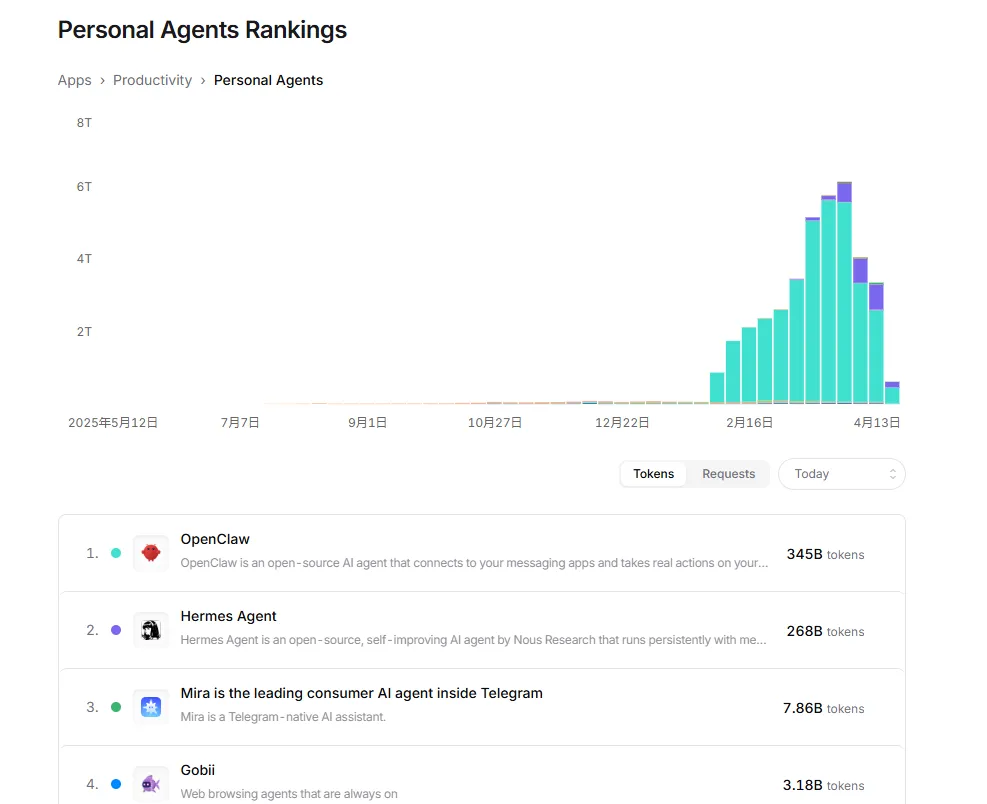Select the Personal Agents breadcrumb

click(x=268, y=80)
